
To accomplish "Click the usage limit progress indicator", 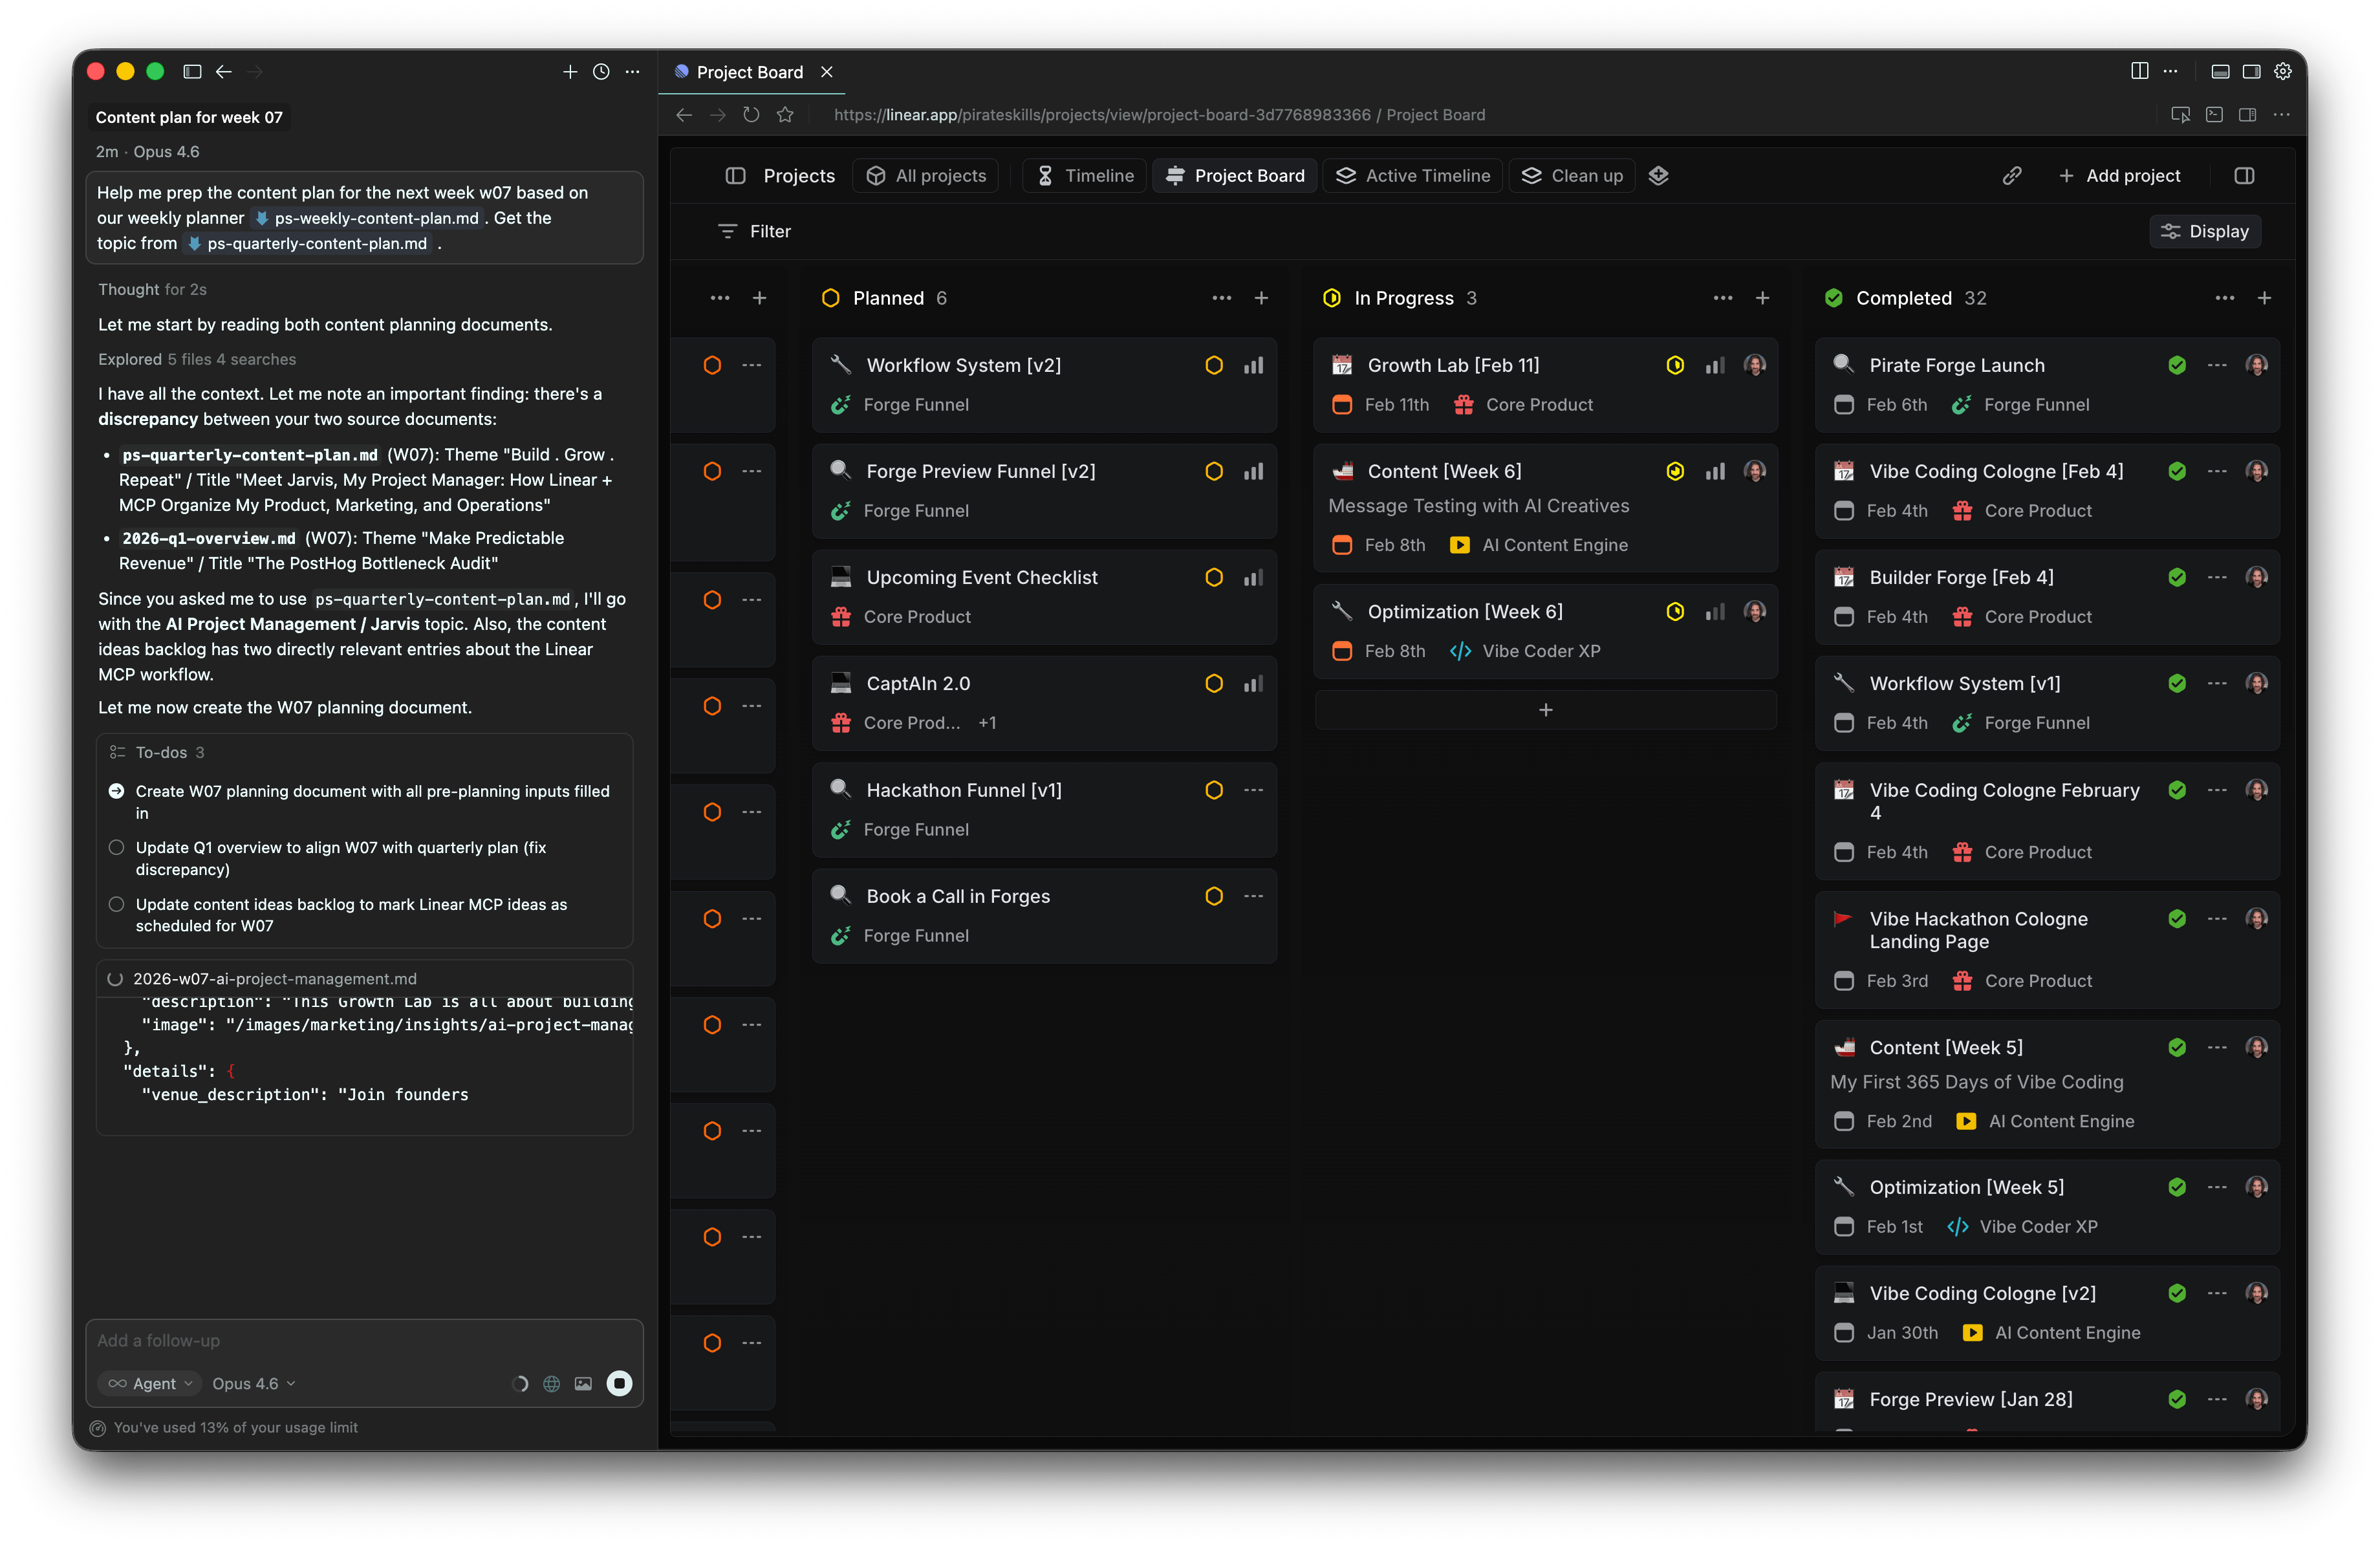I will [x=98, y=1428].
